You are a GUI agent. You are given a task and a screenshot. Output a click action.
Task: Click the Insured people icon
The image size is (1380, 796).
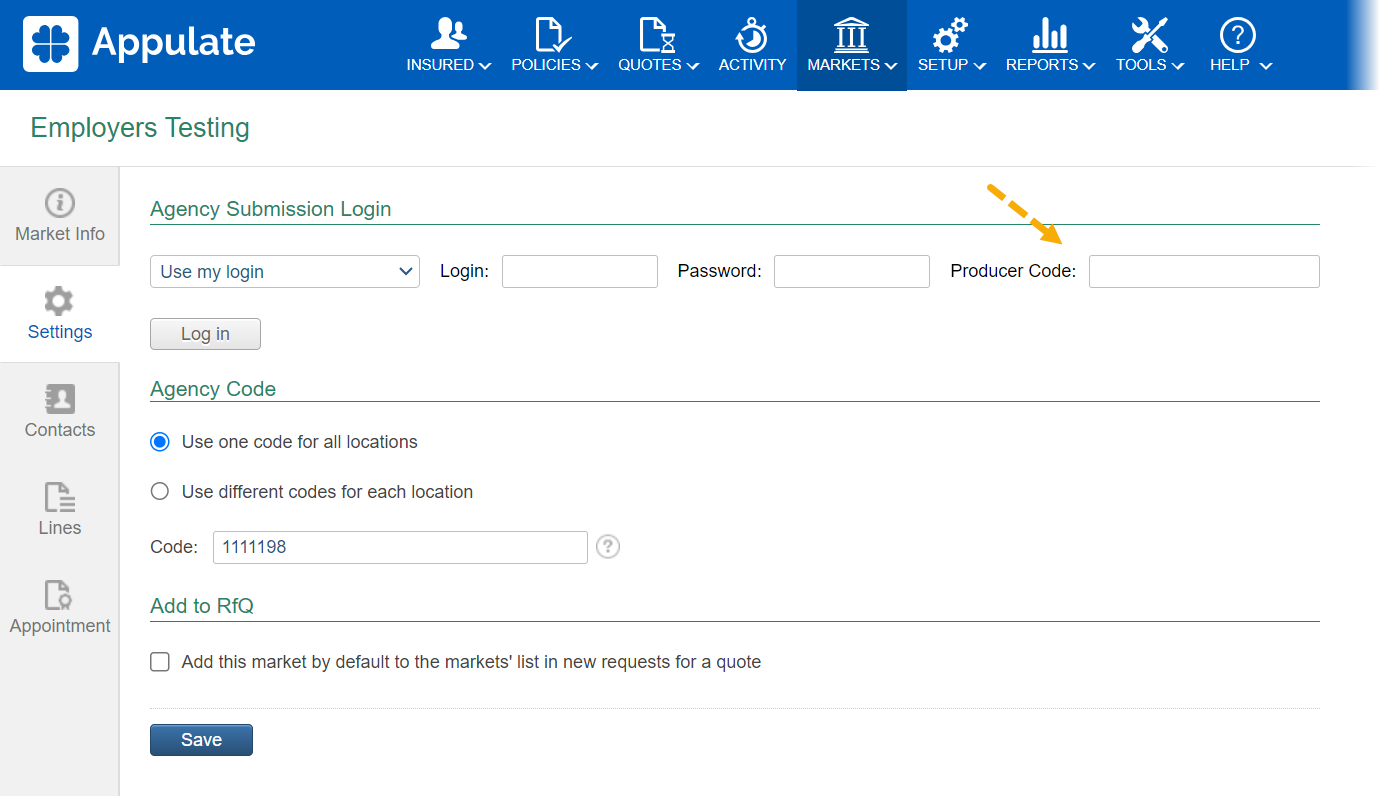(x=449, y=34)
